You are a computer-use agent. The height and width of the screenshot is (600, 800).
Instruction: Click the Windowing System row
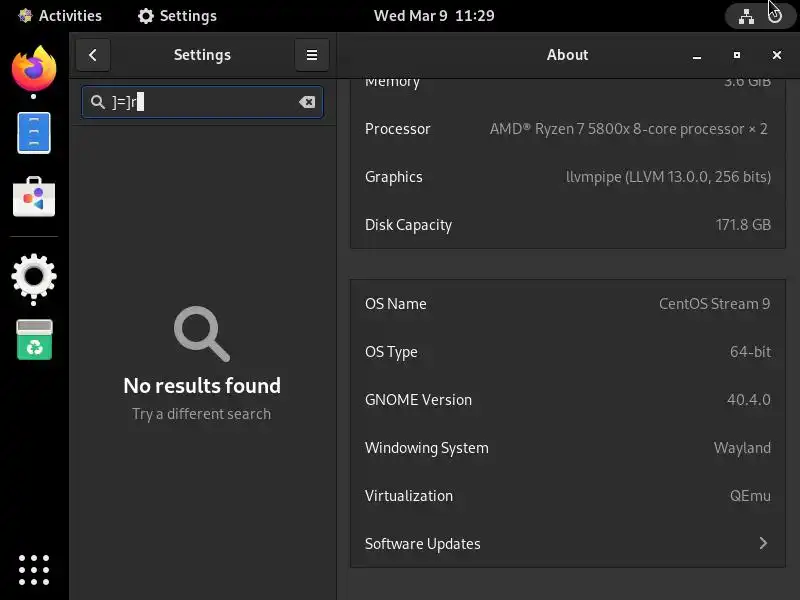[568, 448]
